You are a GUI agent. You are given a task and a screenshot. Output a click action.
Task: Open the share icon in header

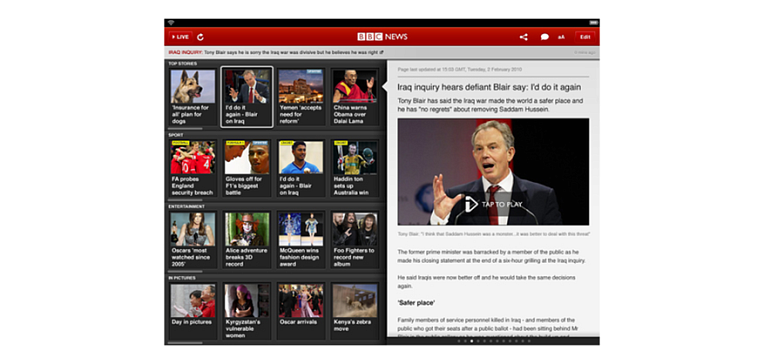(523, 37)
